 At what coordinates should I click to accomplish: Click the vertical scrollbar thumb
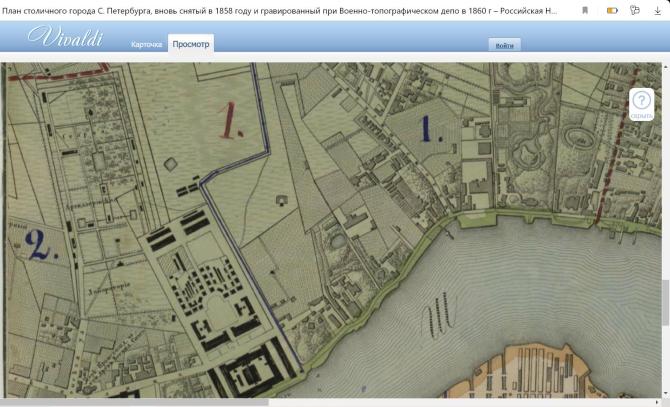point(665,310)
